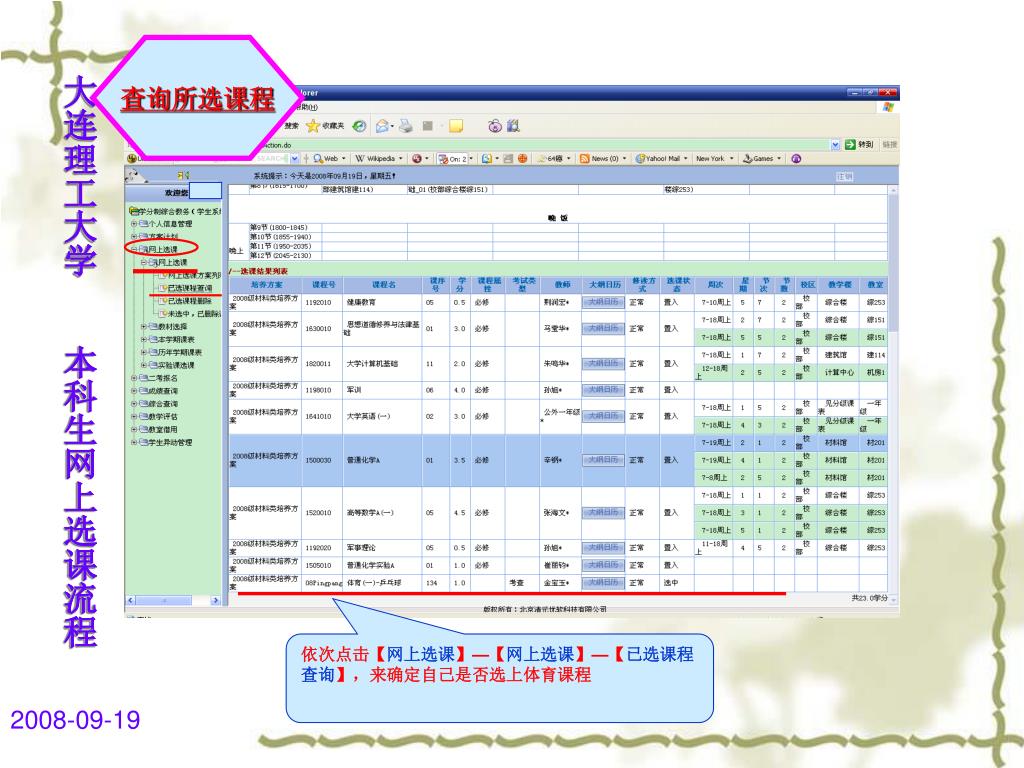This screenshot has width=1024, height=768.
Task: Click the purple round icon after Games
Action: (x=796, y=159)
